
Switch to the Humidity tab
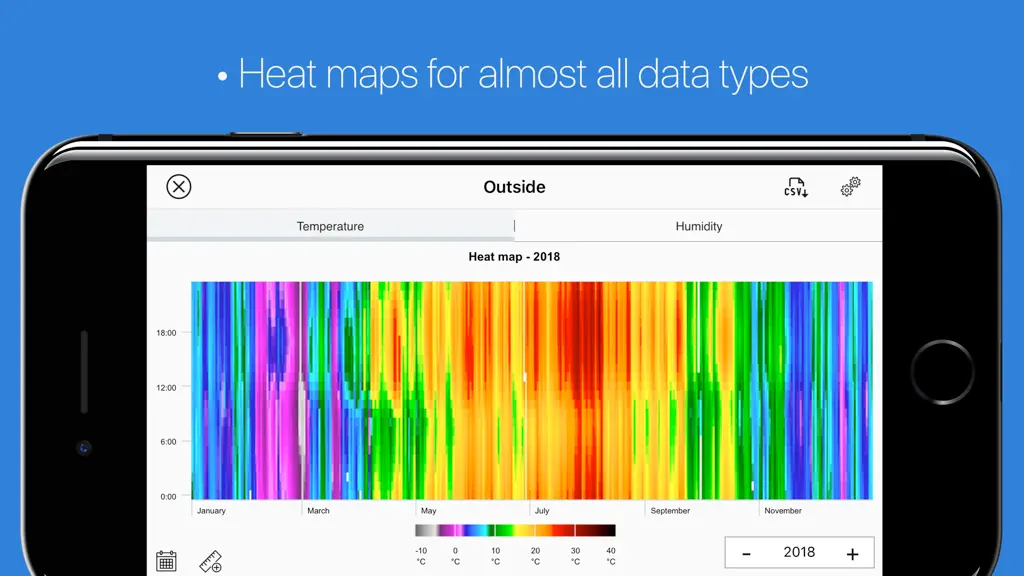pos(699,226)
